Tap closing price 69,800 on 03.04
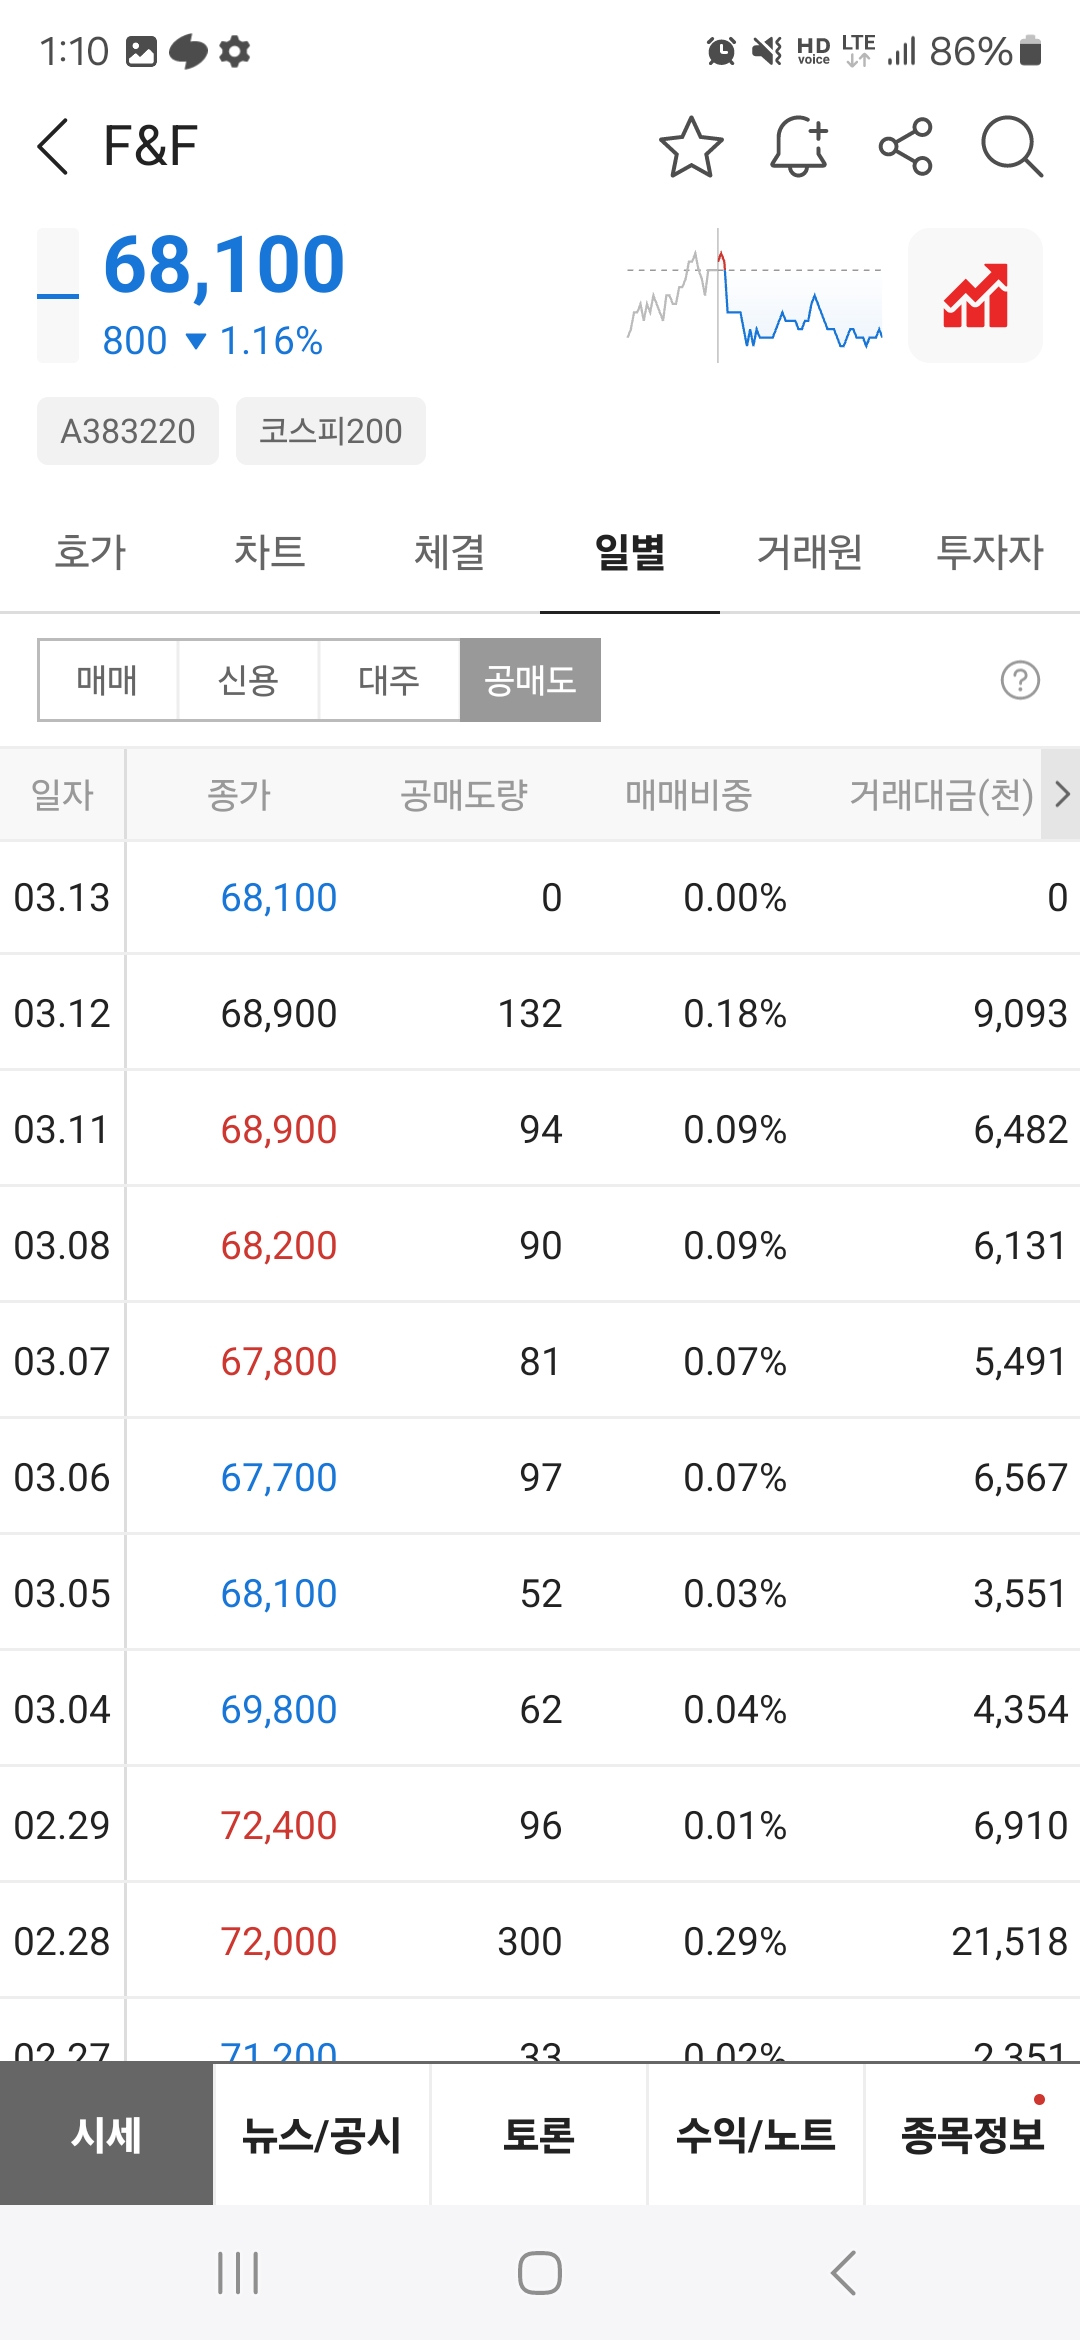The image size is (1080, 2340). pyautogui.click(x=279, y=1709)
